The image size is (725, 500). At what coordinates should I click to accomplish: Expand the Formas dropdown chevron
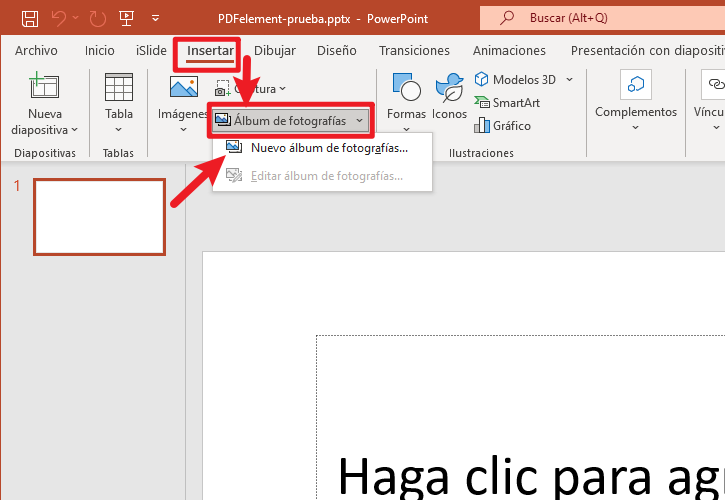click(x=406, y=130)
